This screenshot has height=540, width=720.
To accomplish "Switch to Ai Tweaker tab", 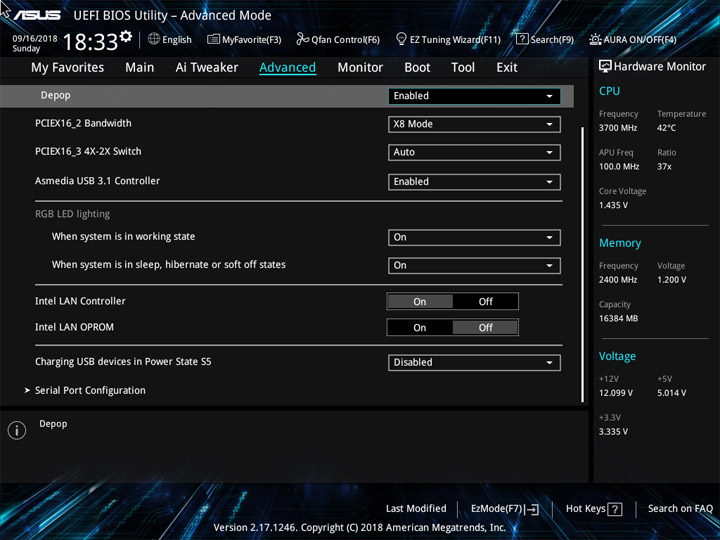I will (x=207, y=68).
